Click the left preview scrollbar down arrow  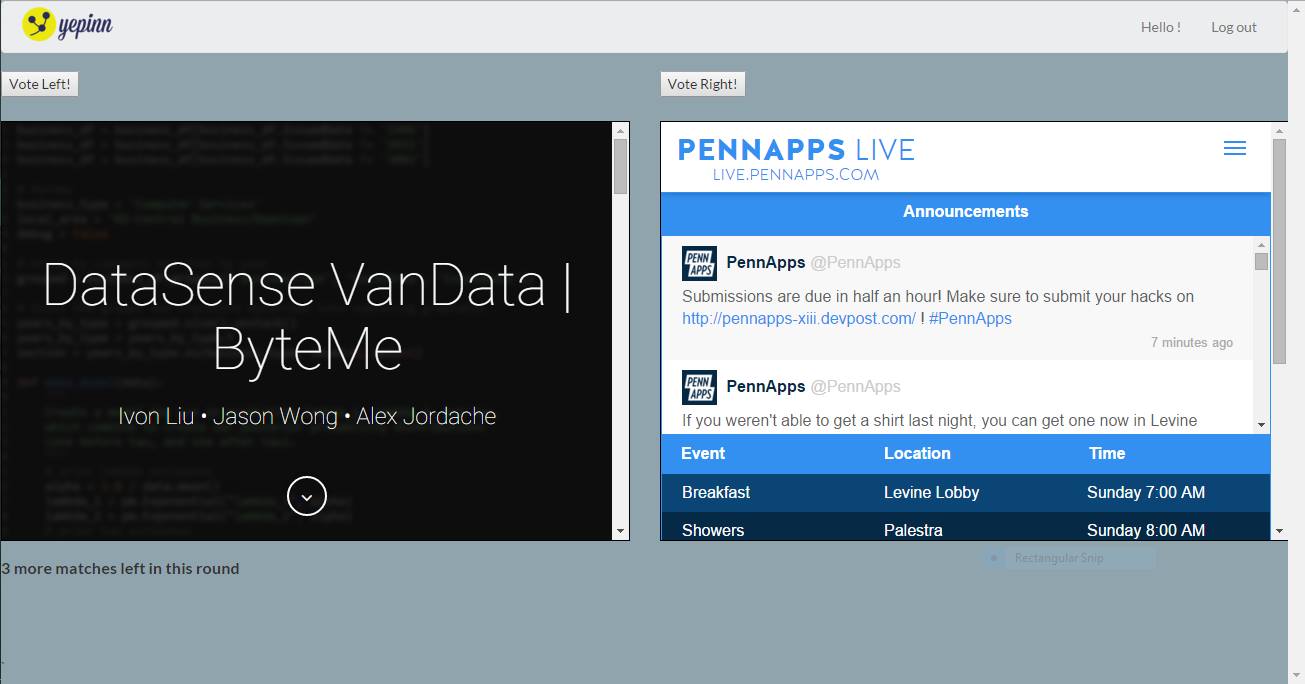pyautogui.click(x=621, y=531)
